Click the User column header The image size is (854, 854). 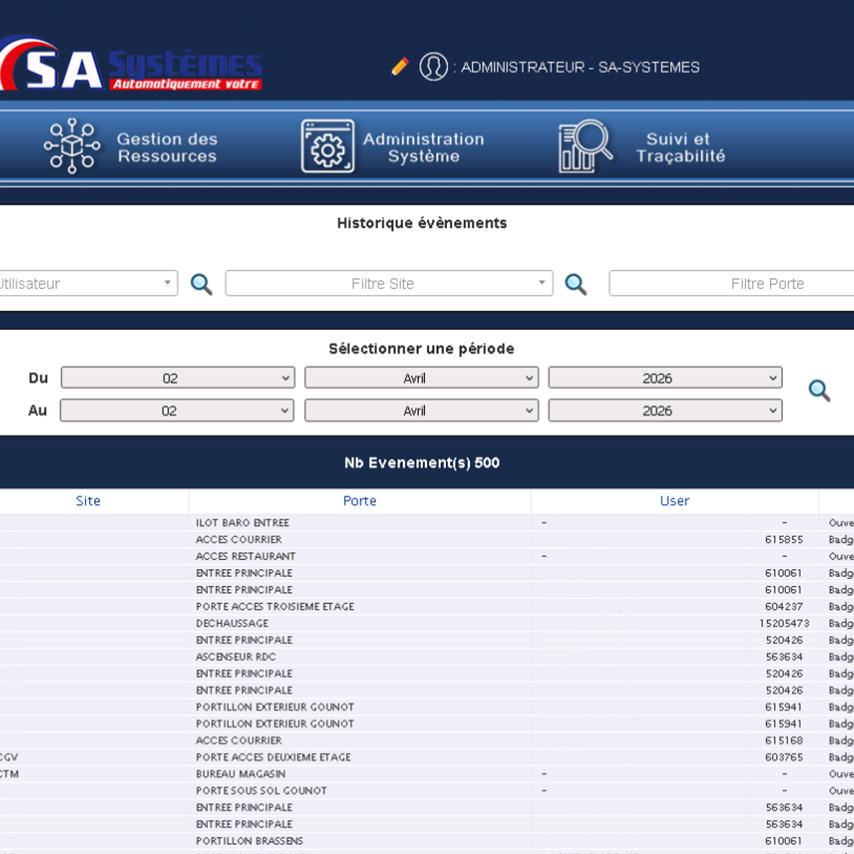click(x=674, y=501)
